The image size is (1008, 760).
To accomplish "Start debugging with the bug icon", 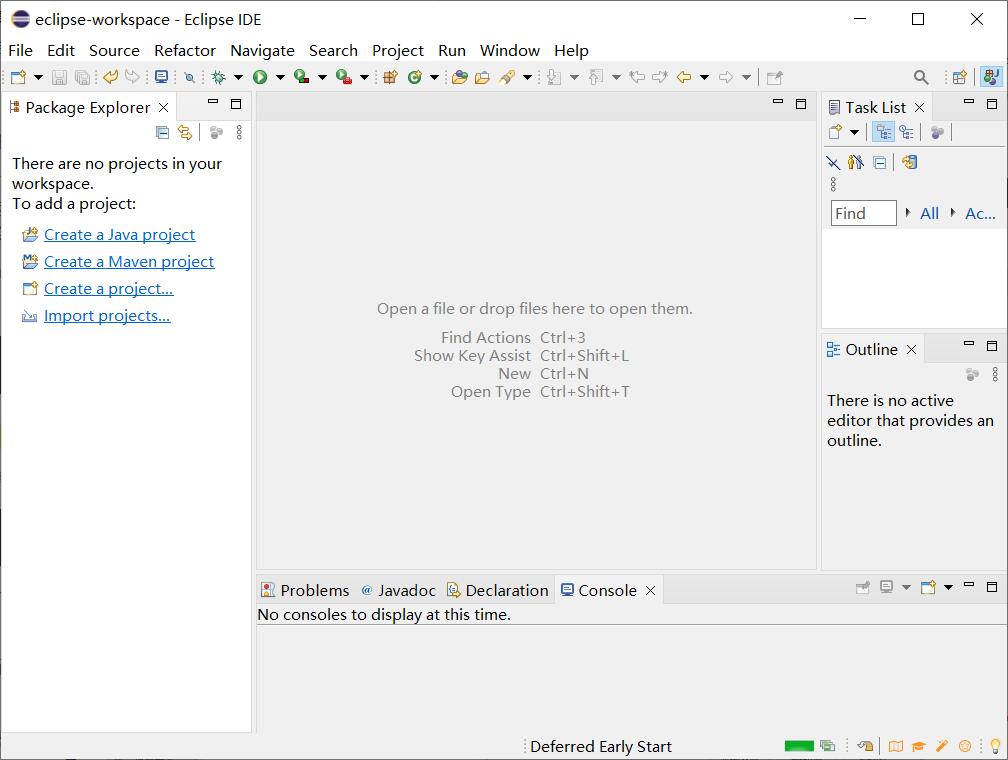I will 219,78.
